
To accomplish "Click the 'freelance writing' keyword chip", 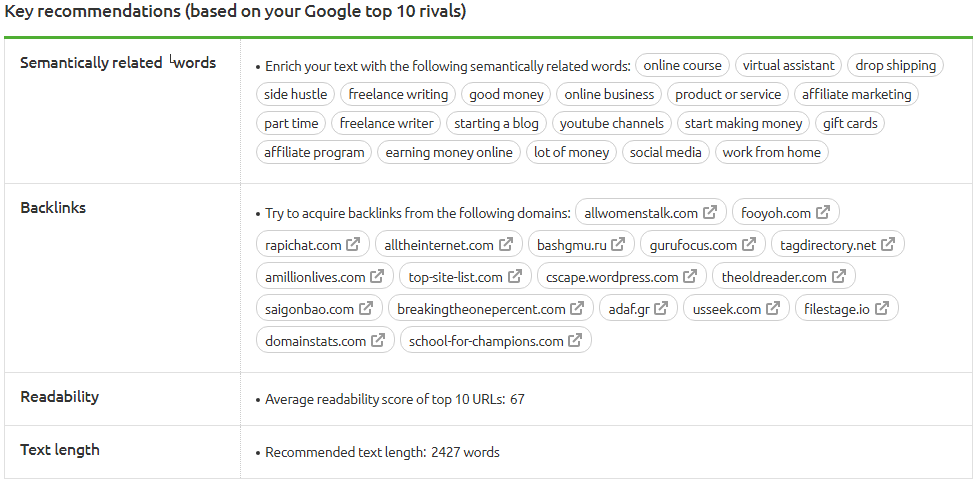I will click(x=398, y=94).
